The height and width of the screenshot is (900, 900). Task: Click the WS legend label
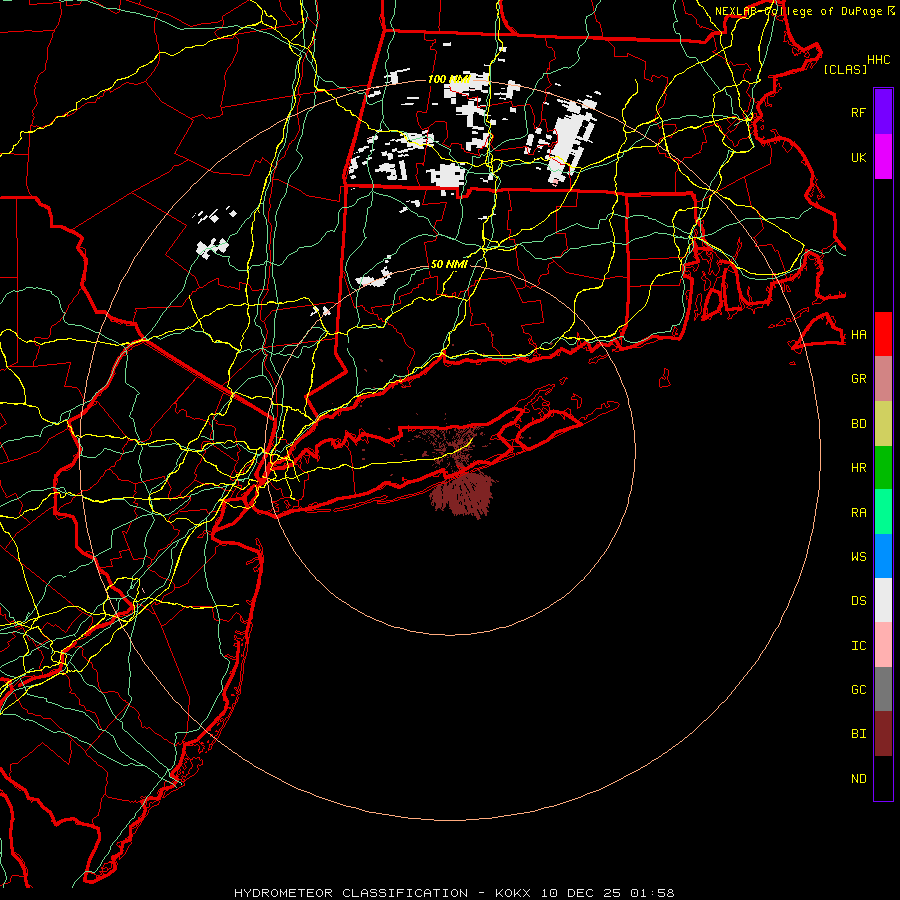point(858,556)
